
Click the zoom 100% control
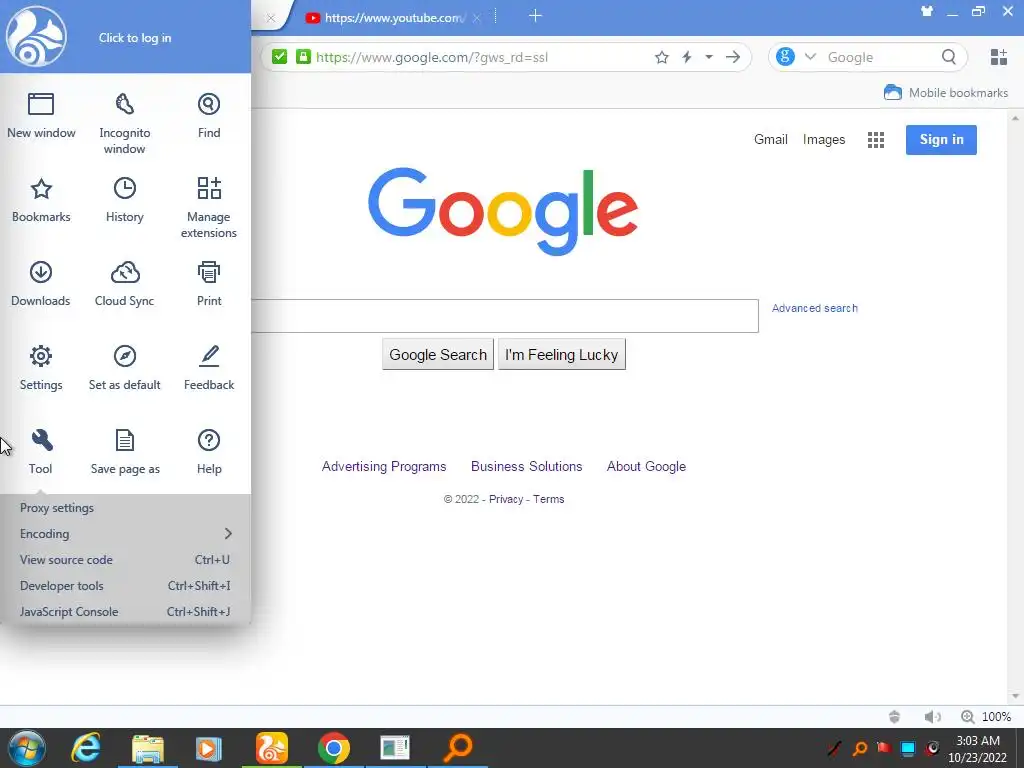pos(986,717)
